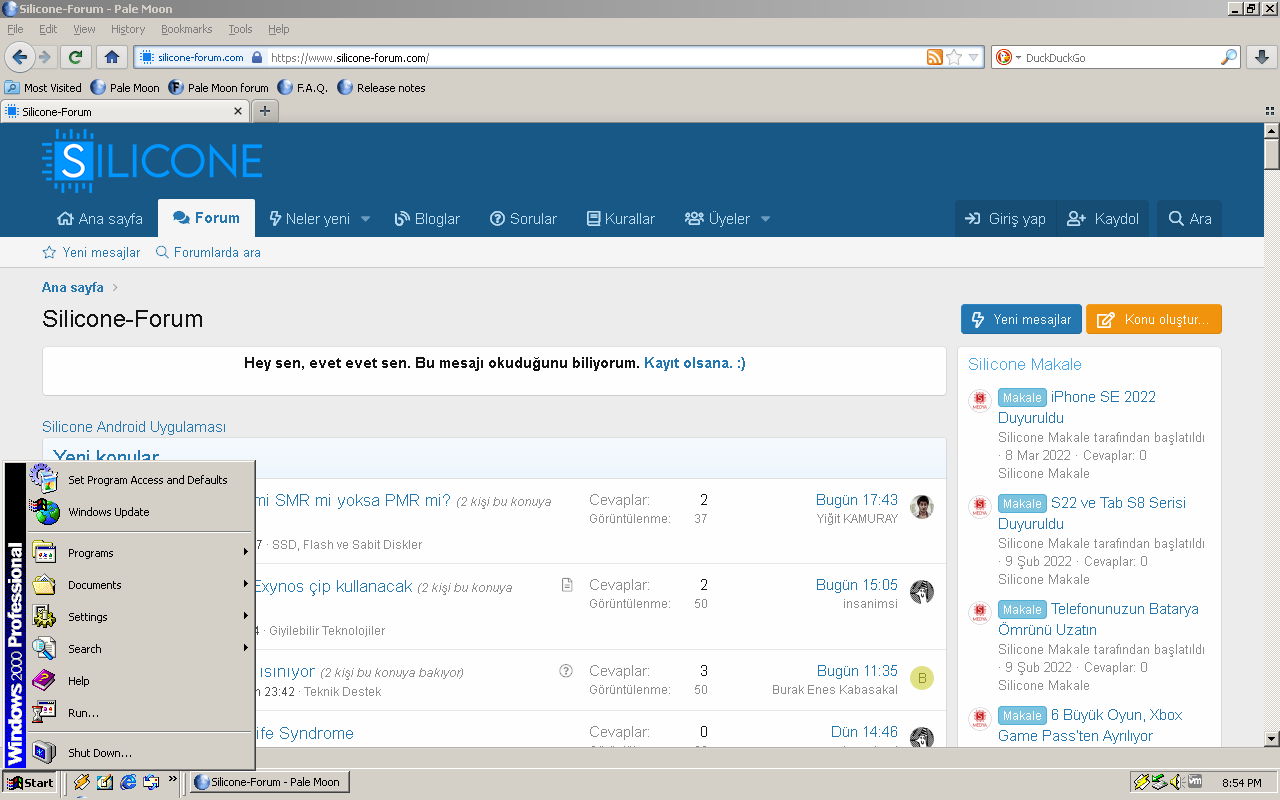Image resolution: width=1280 pixels, height=800 pixels.
Task: Click the Ara search button
Action: point(1190,219)
